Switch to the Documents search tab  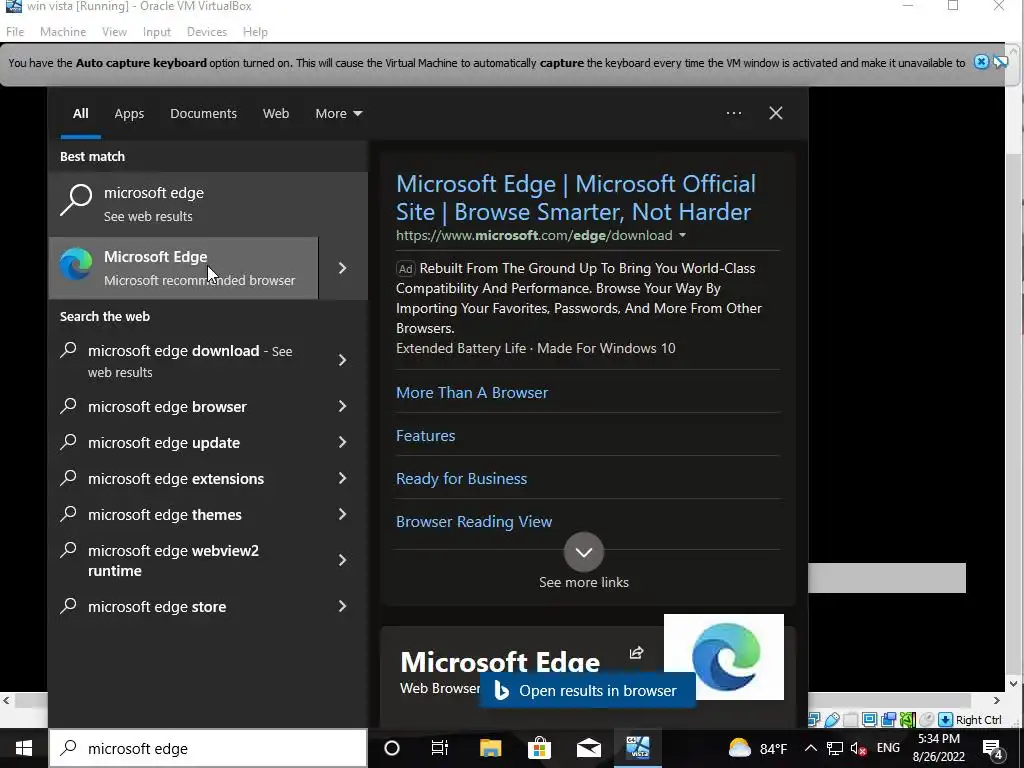(203, 114)
